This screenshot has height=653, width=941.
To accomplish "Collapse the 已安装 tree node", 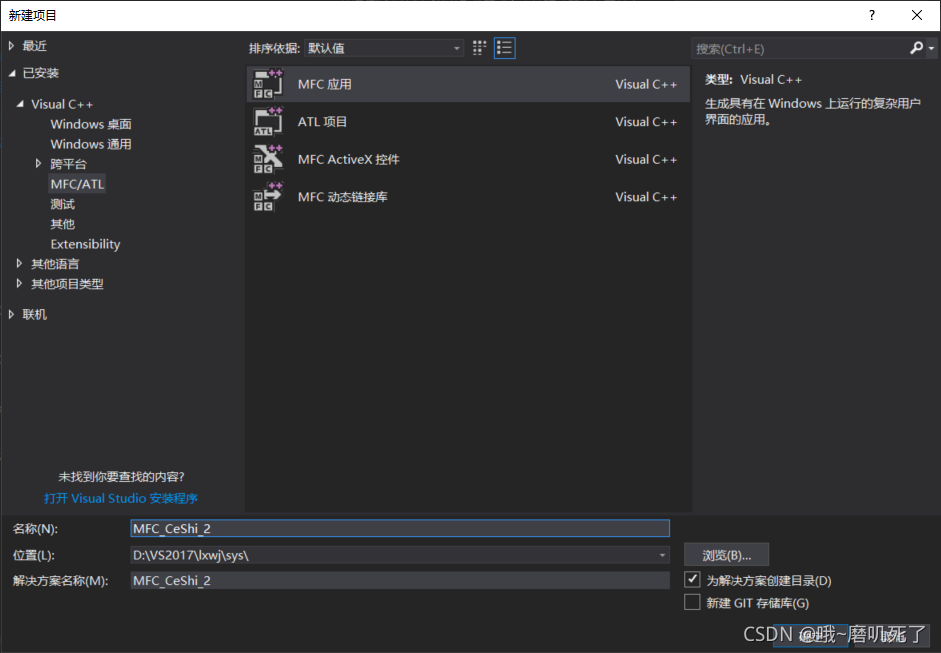I will [x=11, y=73].
